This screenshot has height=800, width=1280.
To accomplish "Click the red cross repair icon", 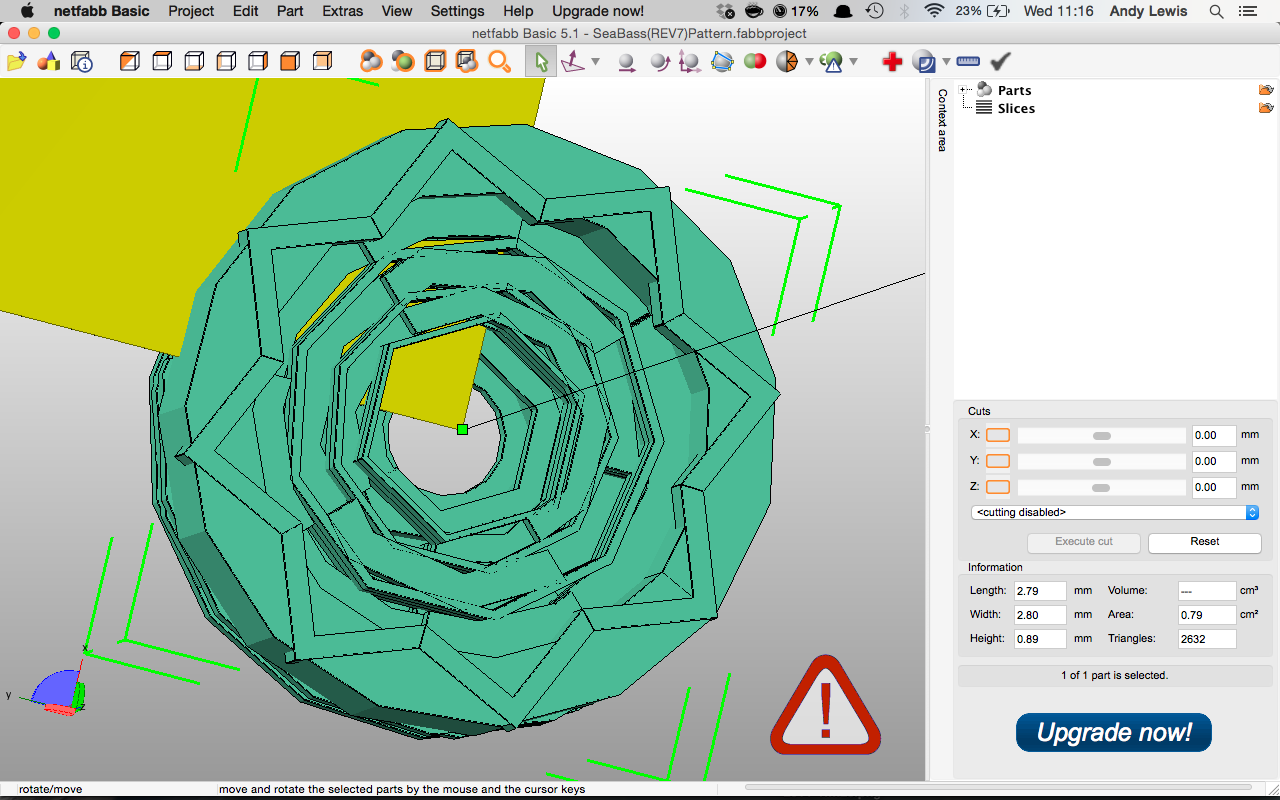I will coord(892,62).
